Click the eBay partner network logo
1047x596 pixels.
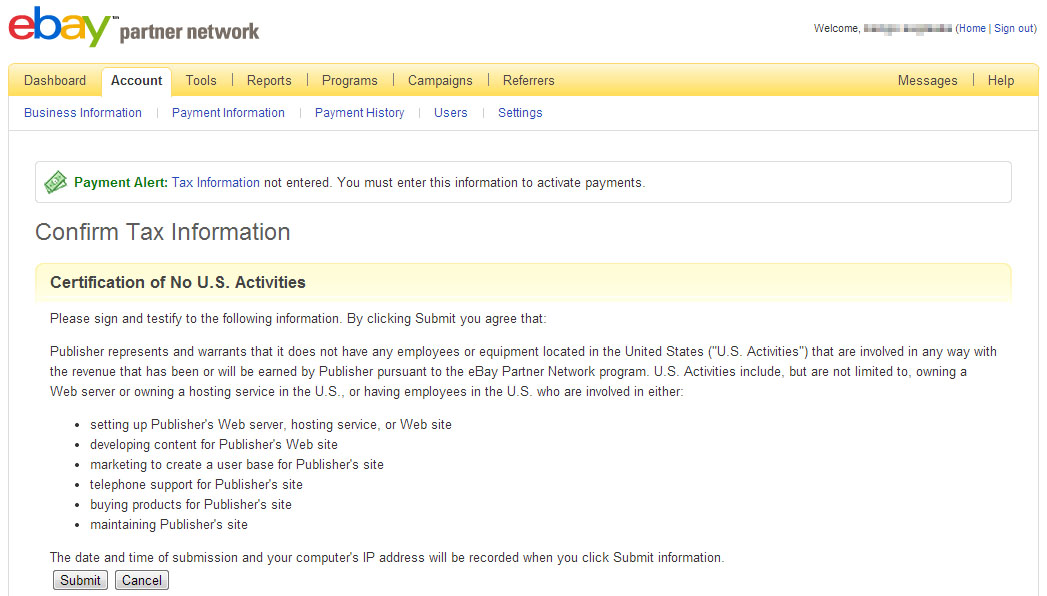(134, 27)
